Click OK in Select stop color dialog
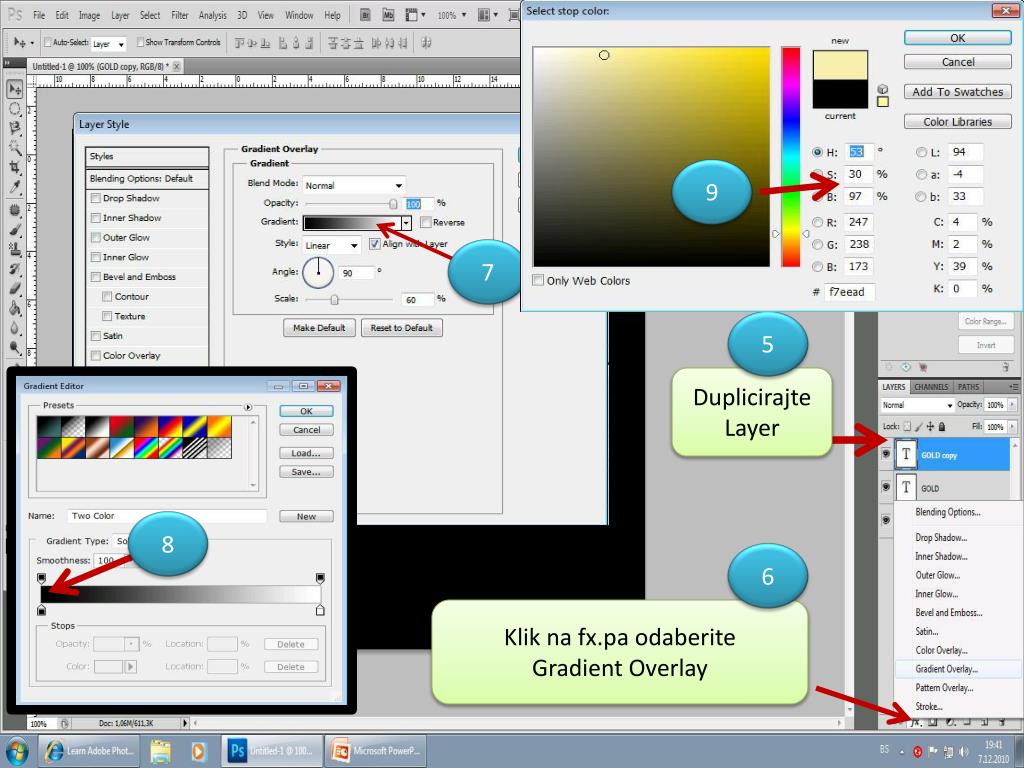1024x768 pixels. 957,38
